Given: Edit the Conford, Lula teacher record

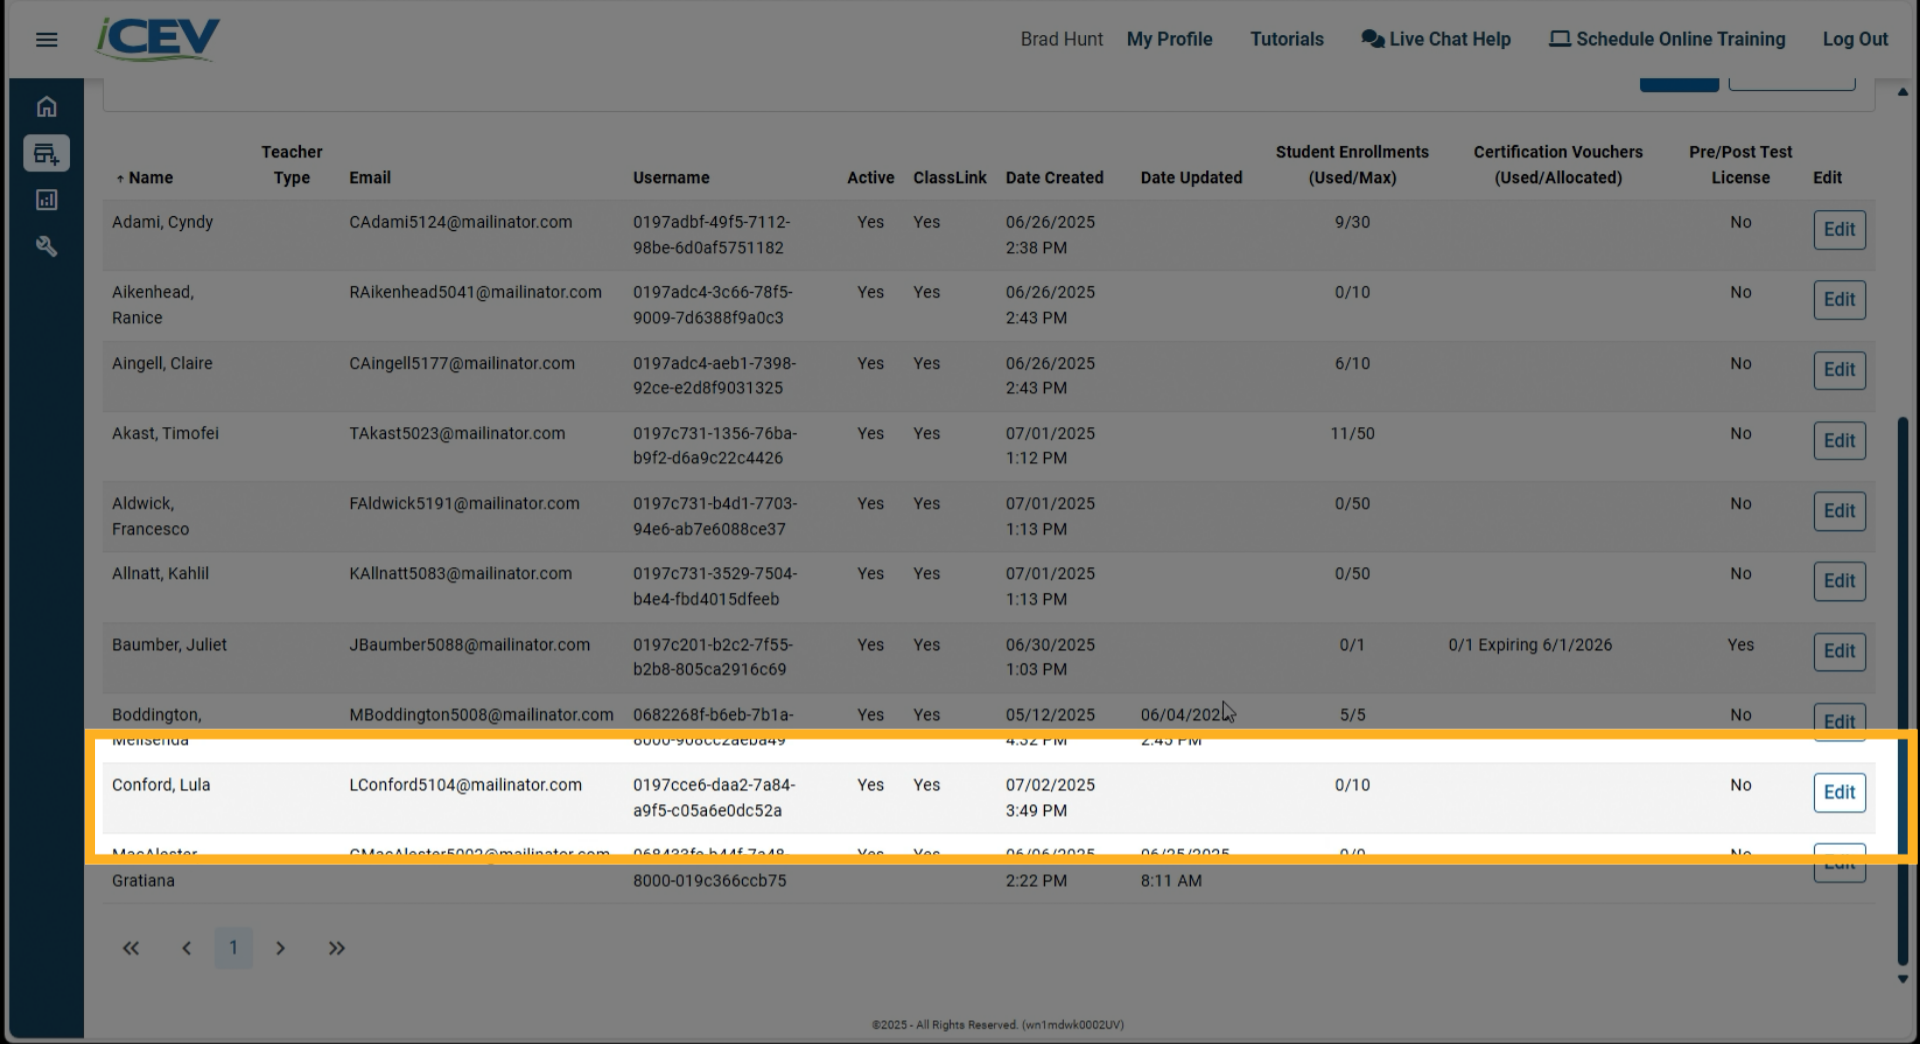Looking at the screenshot, I should point(1839,792).
